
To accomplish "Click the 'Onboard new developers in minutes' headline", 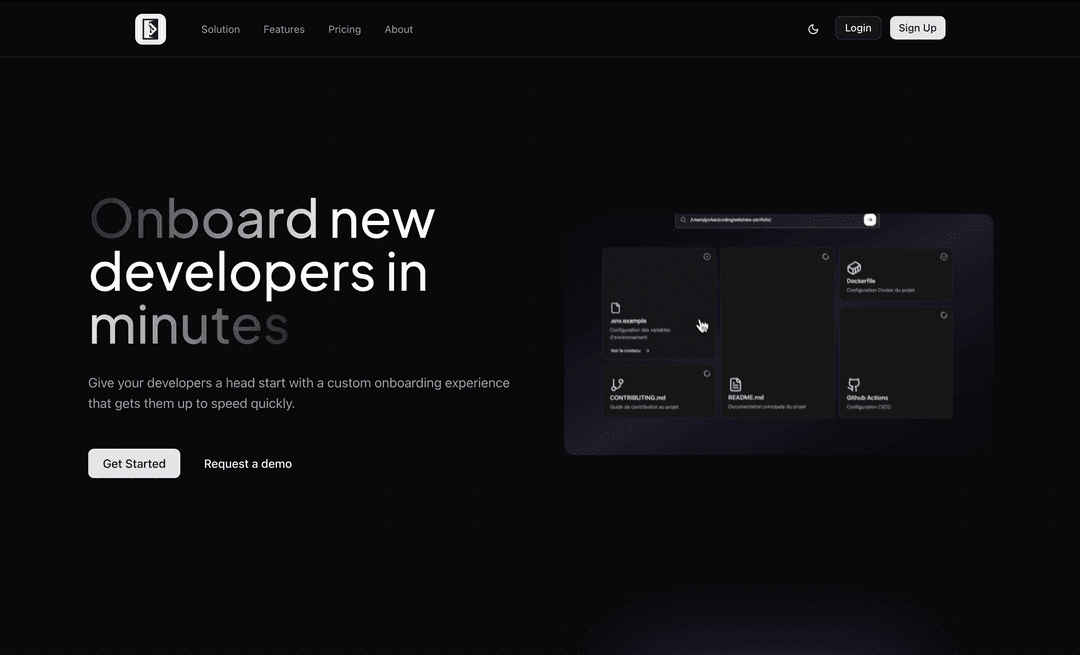I will (262, 272).
